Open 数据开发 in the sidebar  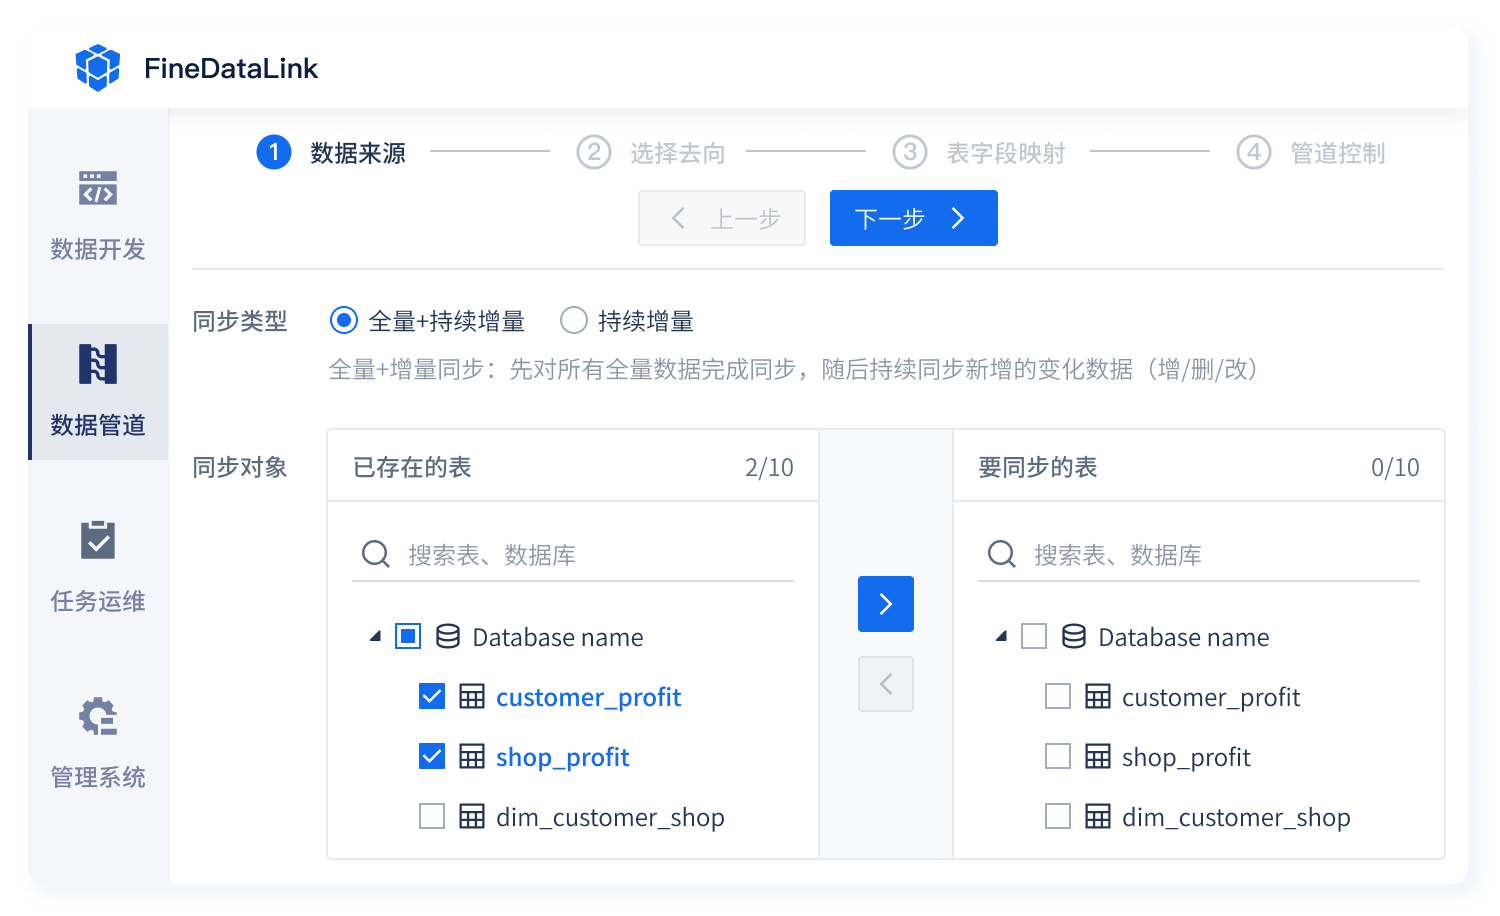point(98,215)
